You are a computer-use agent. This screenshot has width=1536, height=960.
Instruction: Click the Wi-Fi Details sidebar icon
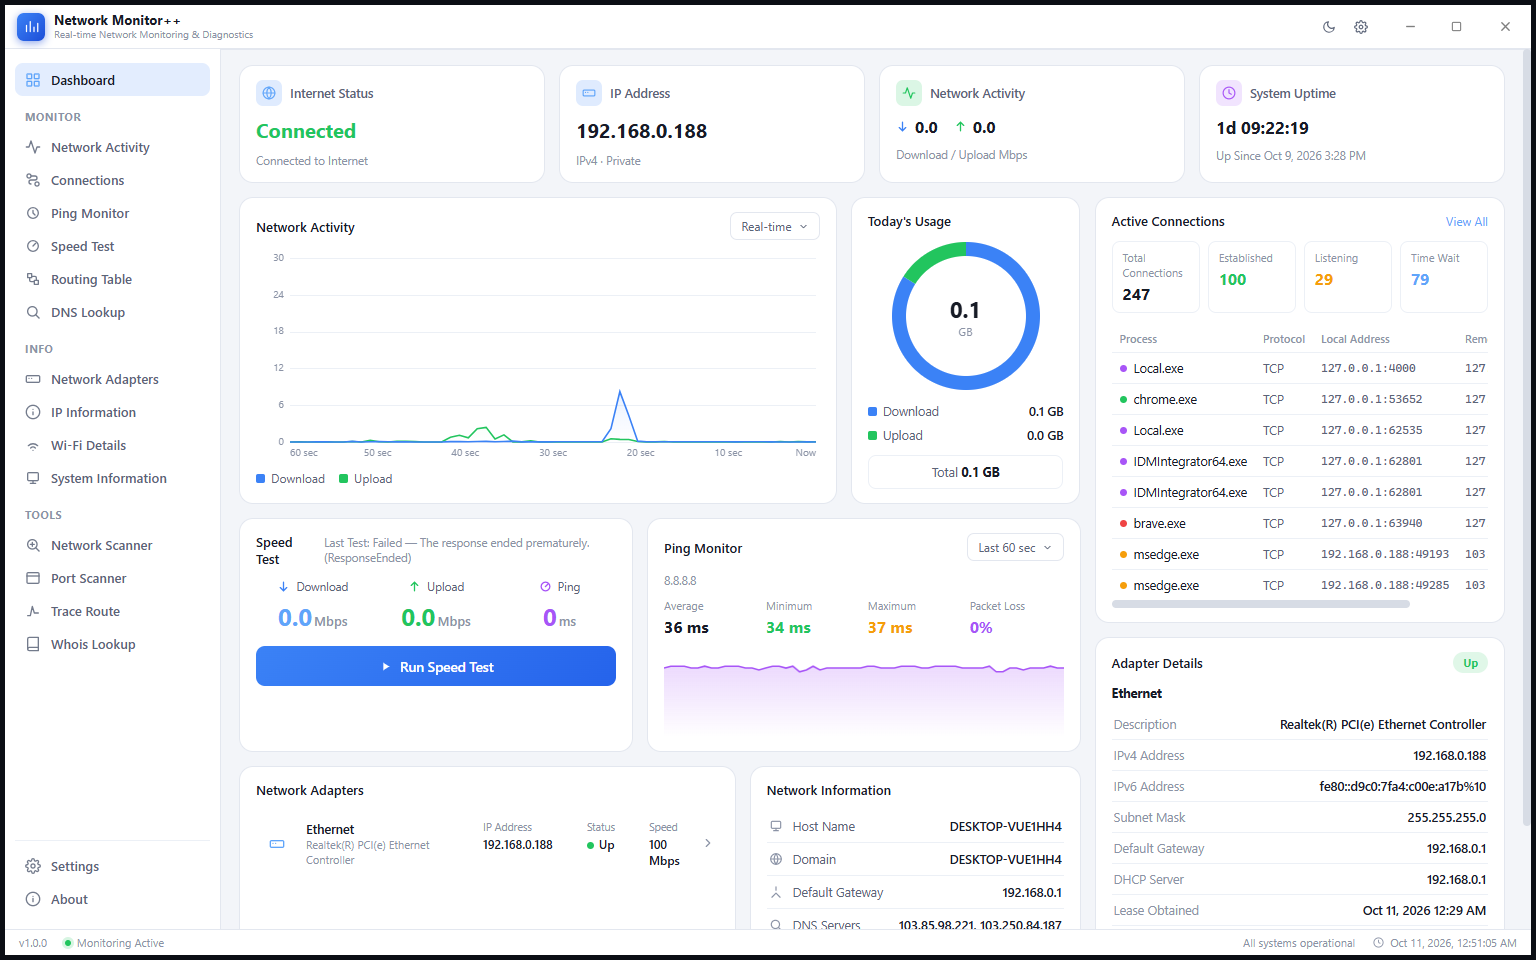coord(33,445)
